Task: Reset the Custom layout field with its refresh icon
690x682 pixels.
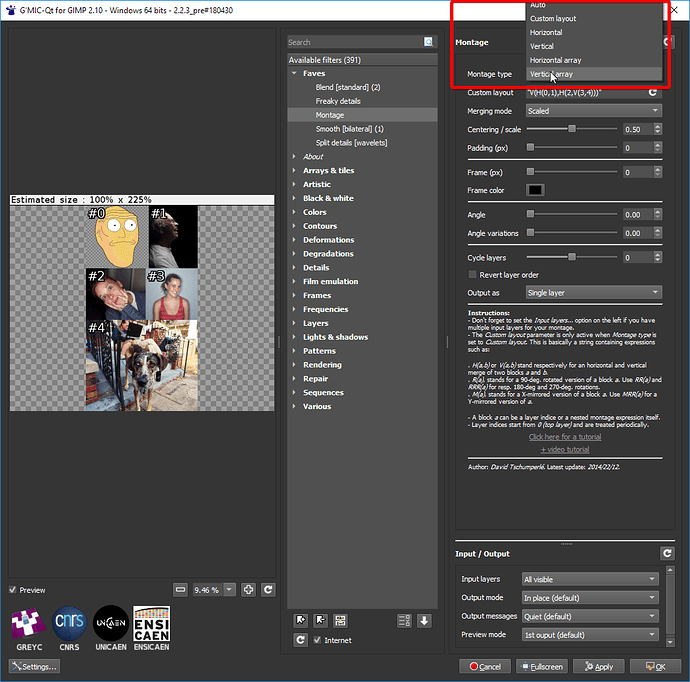Action: click(x=653, y=92)
